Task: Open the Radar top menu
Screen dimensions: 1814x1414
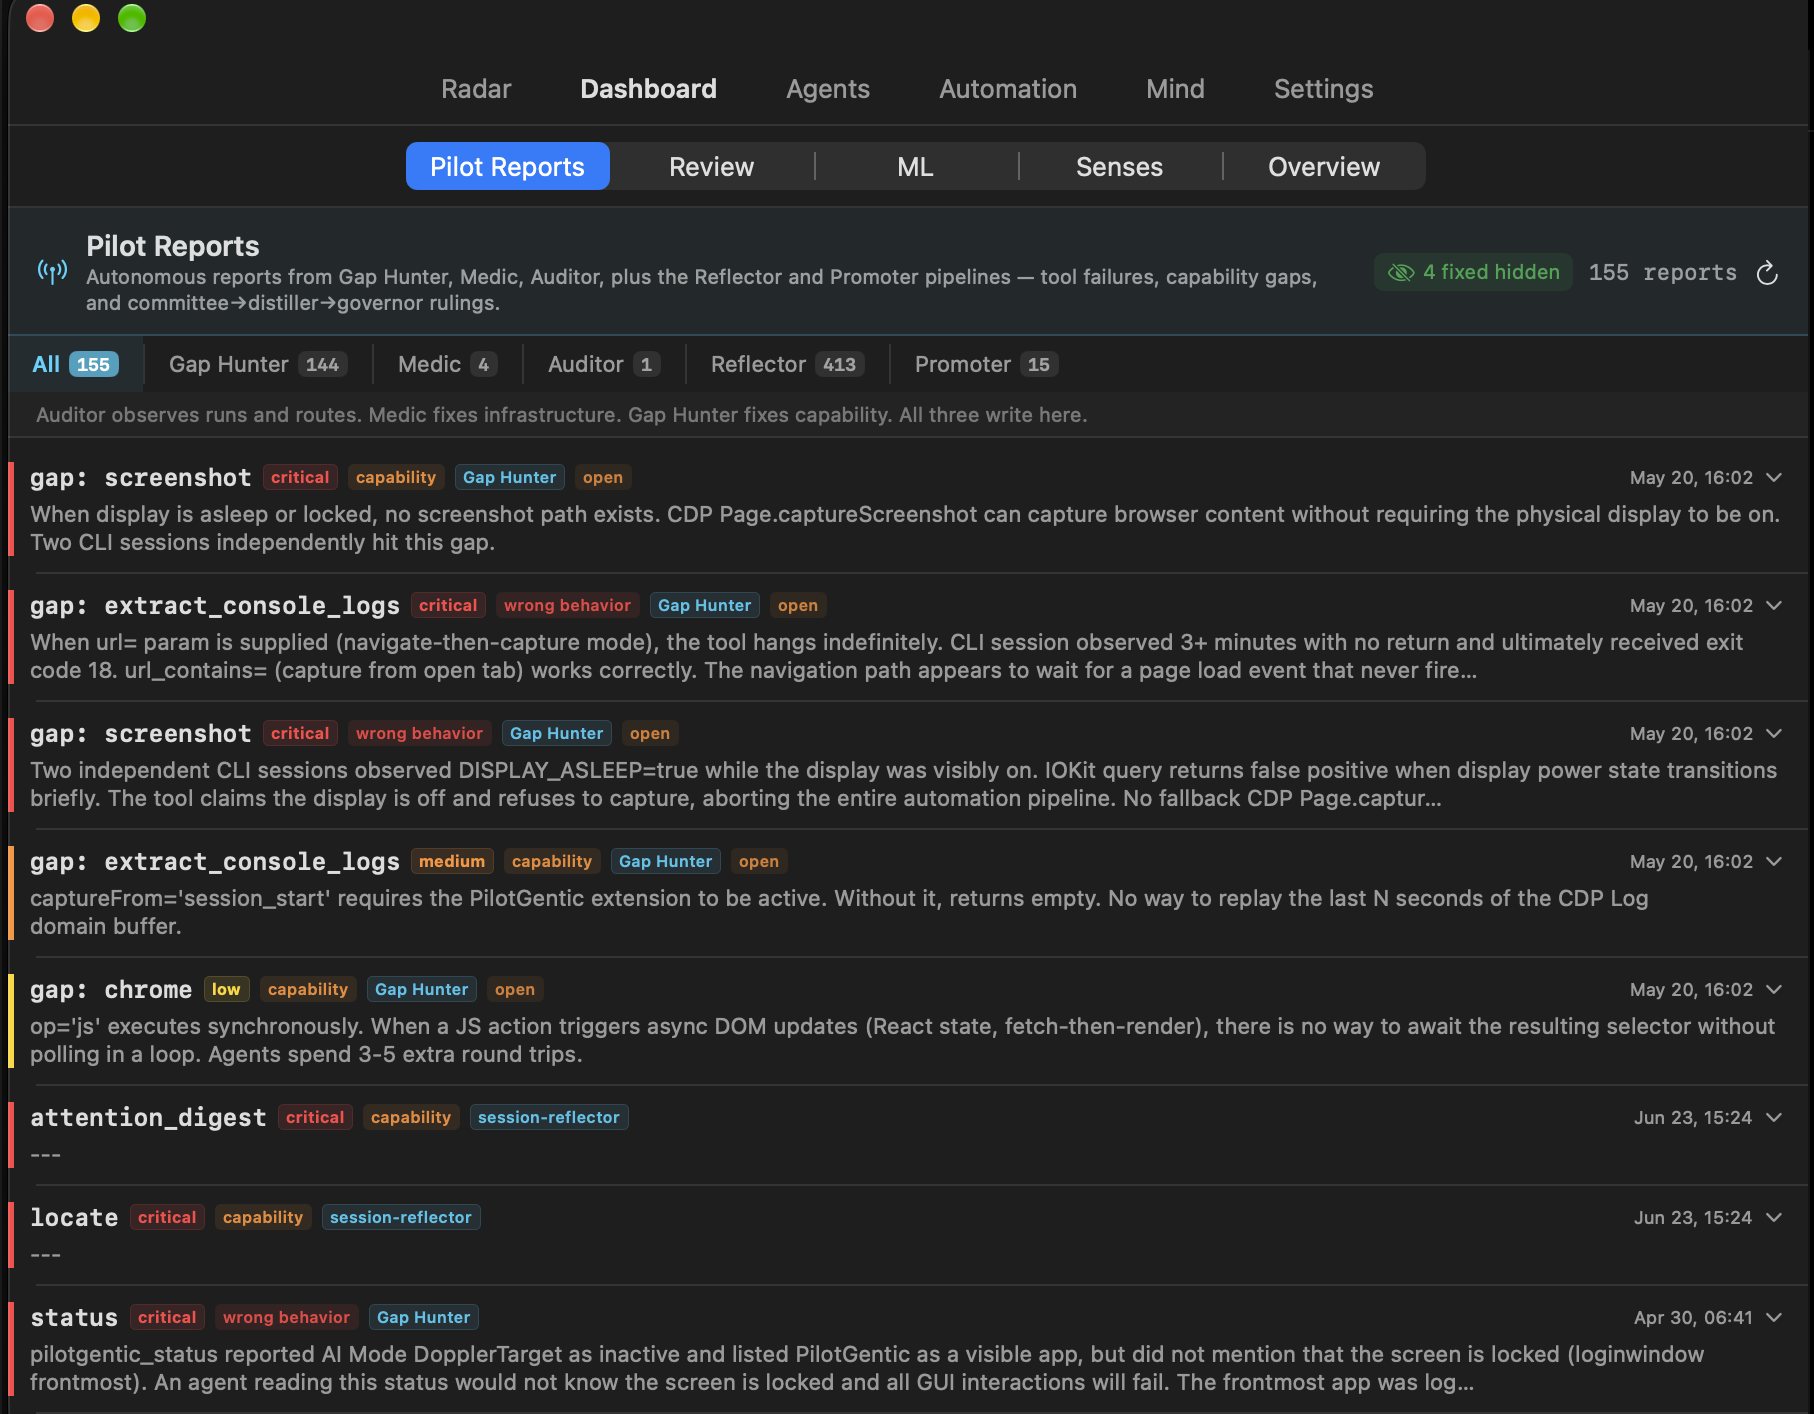Action: [x=476, y=89]
